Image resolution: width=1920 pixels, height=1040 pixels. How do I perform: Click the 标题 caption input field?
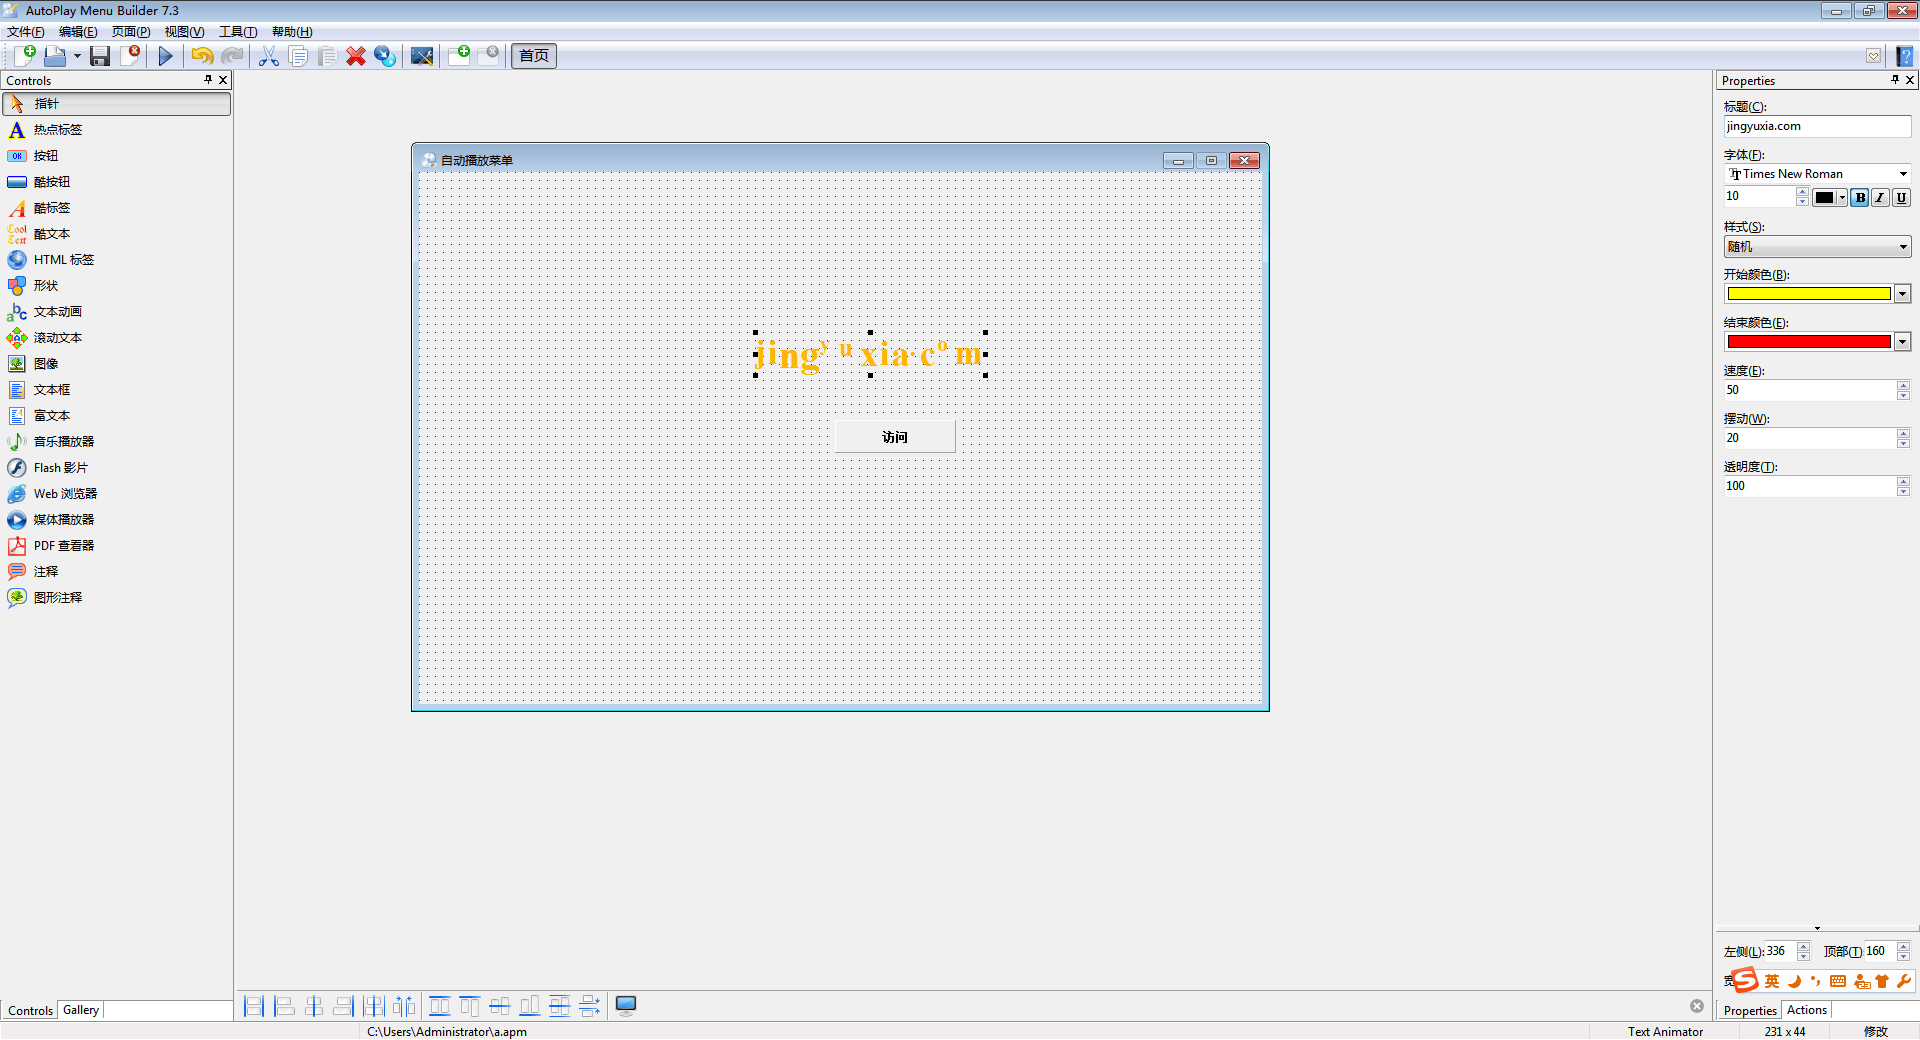(1817, 126)
